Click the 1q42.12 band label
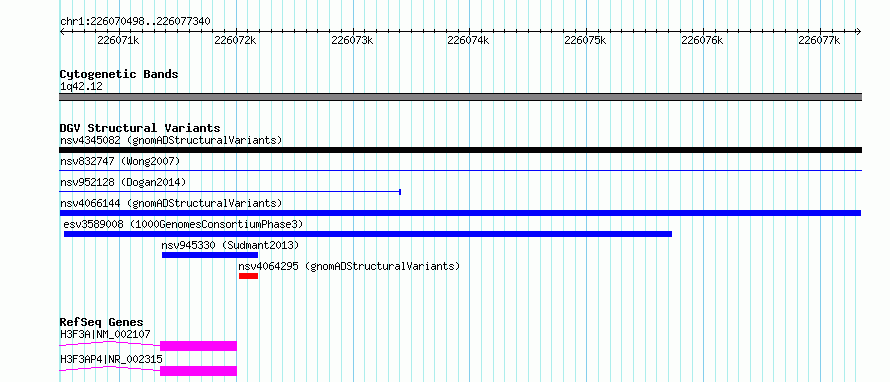Viewport: 890px width, 382px height. (x=81, y=86)
